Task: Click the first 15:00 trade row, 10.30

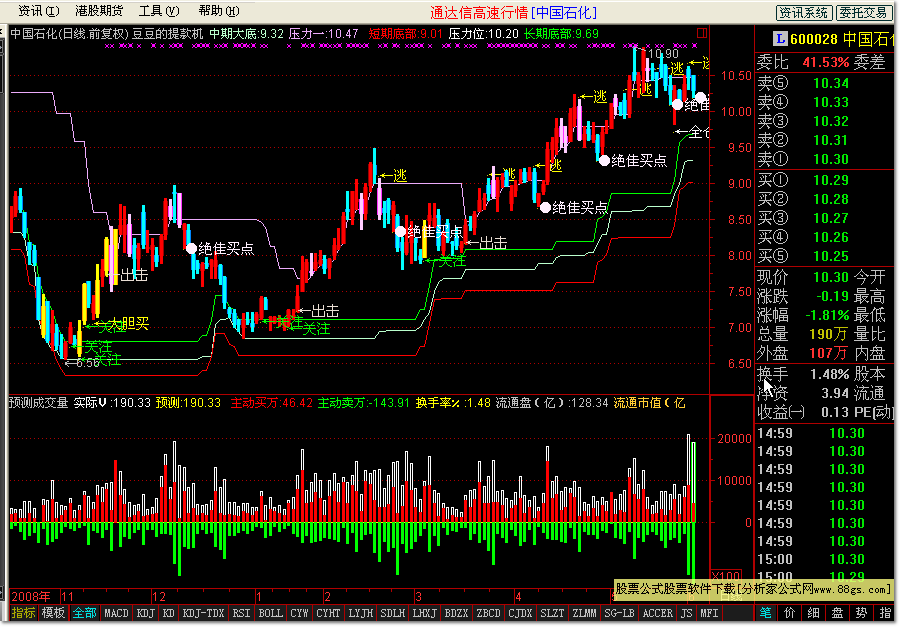Action: tap(810, 559)
